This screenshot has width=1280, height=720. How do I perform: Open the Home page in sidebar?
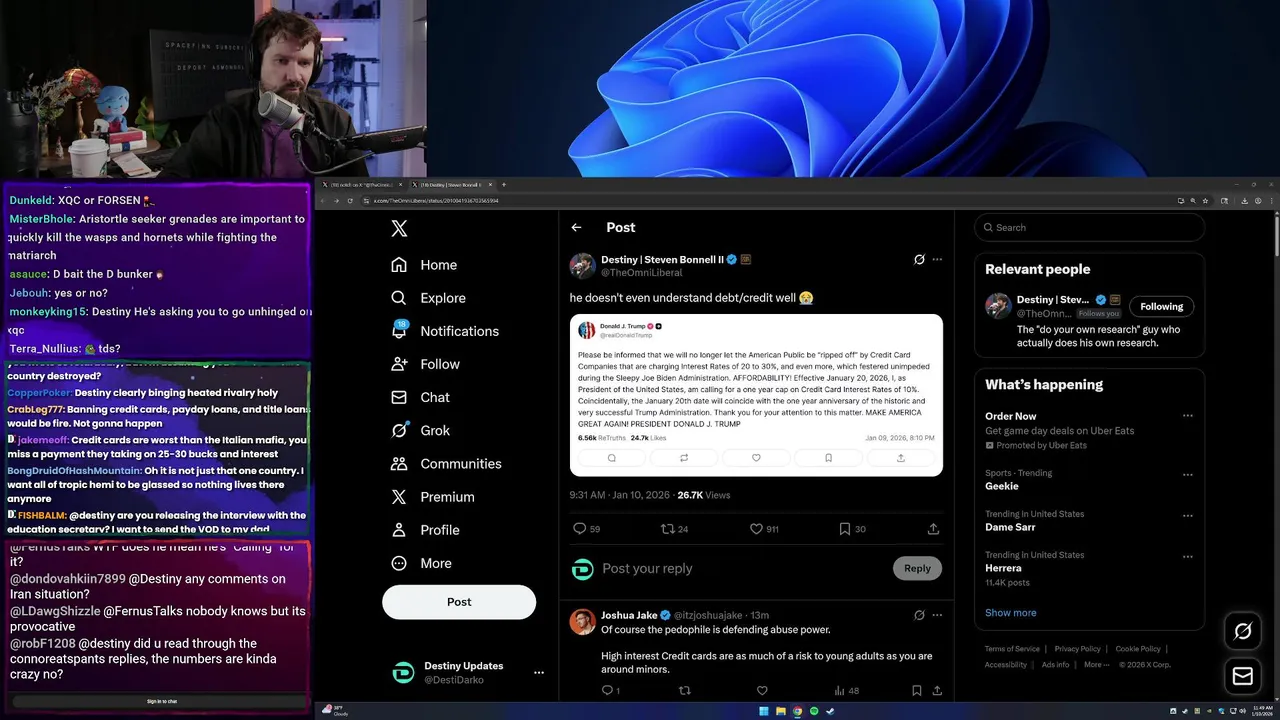click(424, 265)
